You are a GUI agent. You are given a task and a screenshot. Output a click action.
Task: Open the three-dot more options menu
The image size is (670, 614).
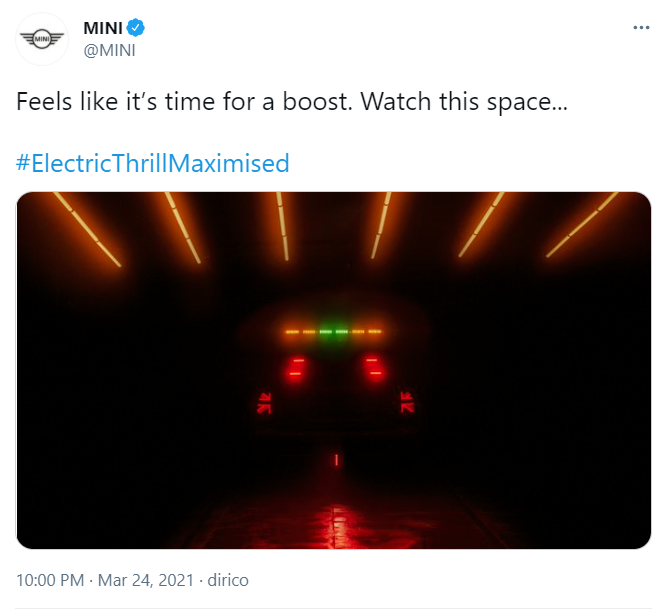(641, 28)
